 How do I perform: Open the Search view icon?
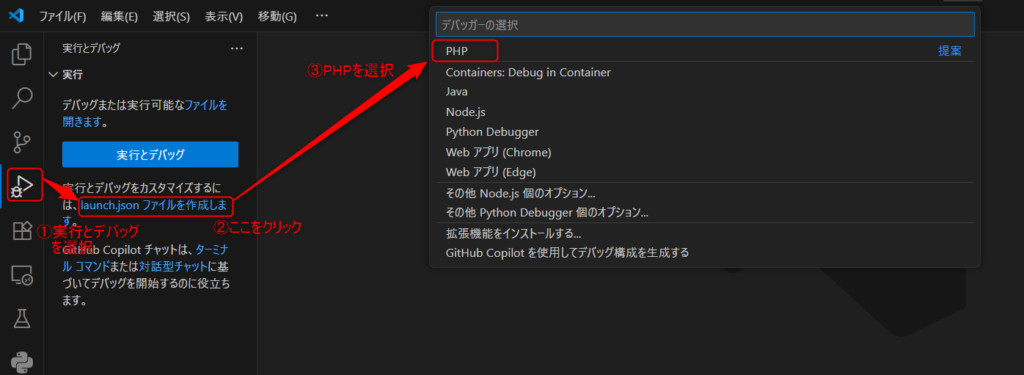[x=22, y=98]
